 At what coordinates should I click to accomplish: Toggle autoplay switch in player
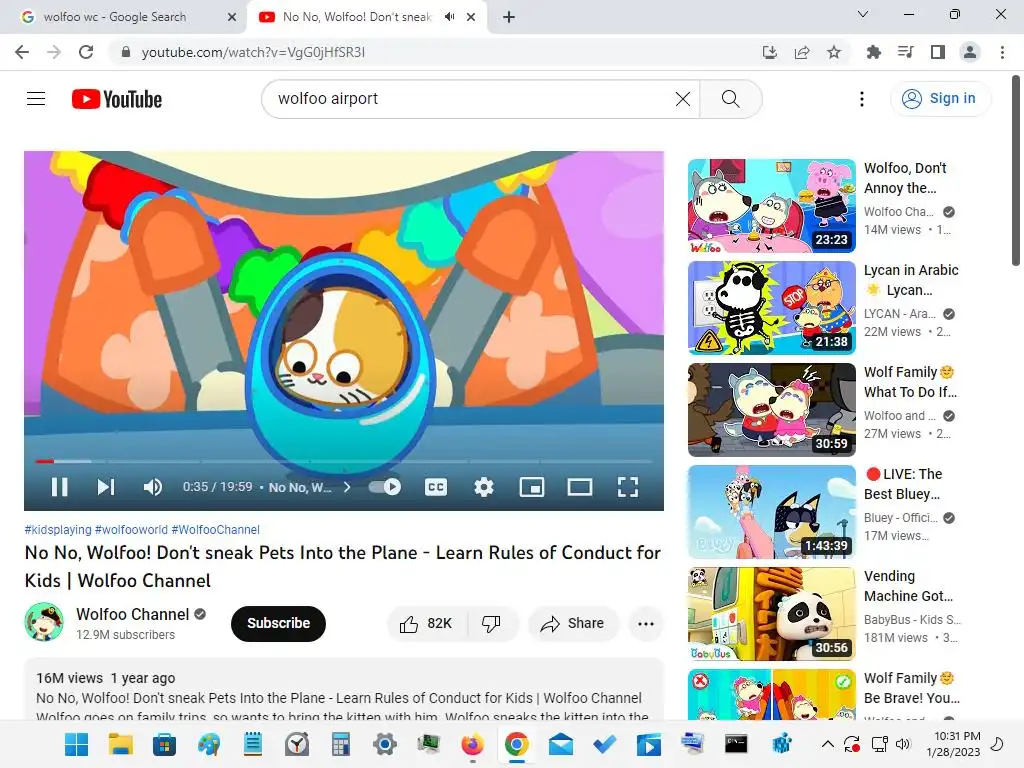385,487
